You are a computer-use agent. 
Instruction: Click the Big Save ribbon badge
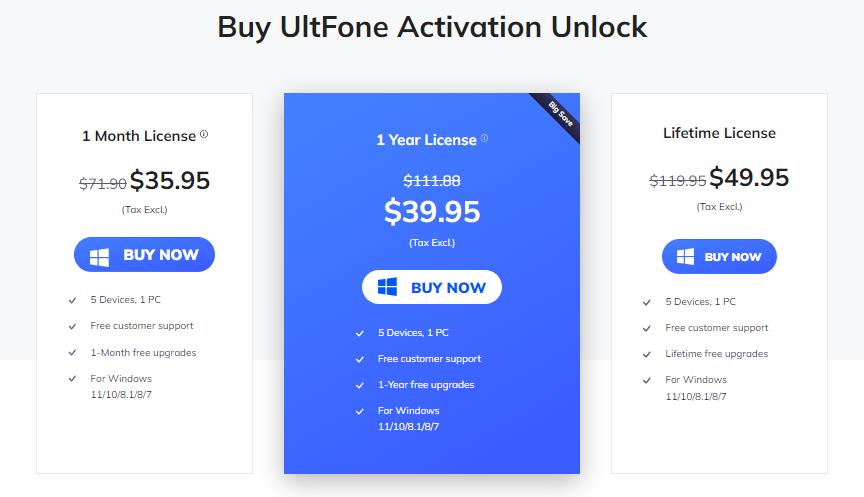[x=558, y=116]
